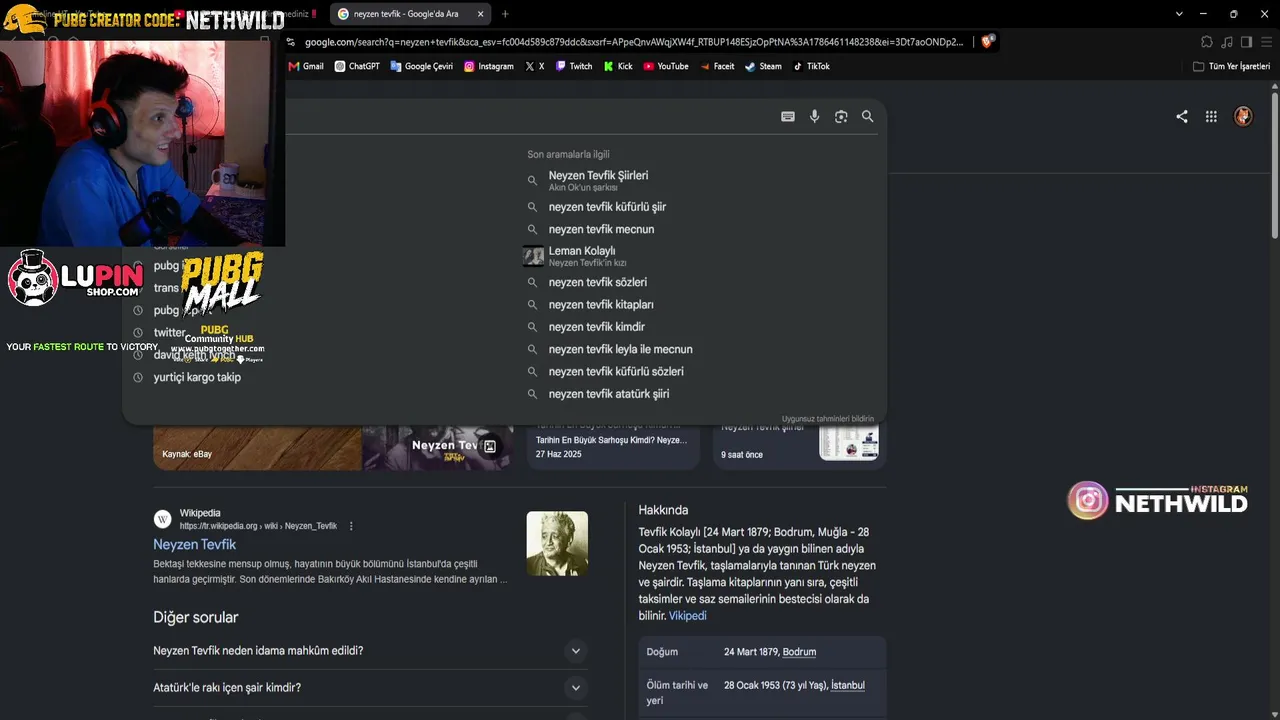
Task: Open the share icon on Google page
Action: 1182,116
